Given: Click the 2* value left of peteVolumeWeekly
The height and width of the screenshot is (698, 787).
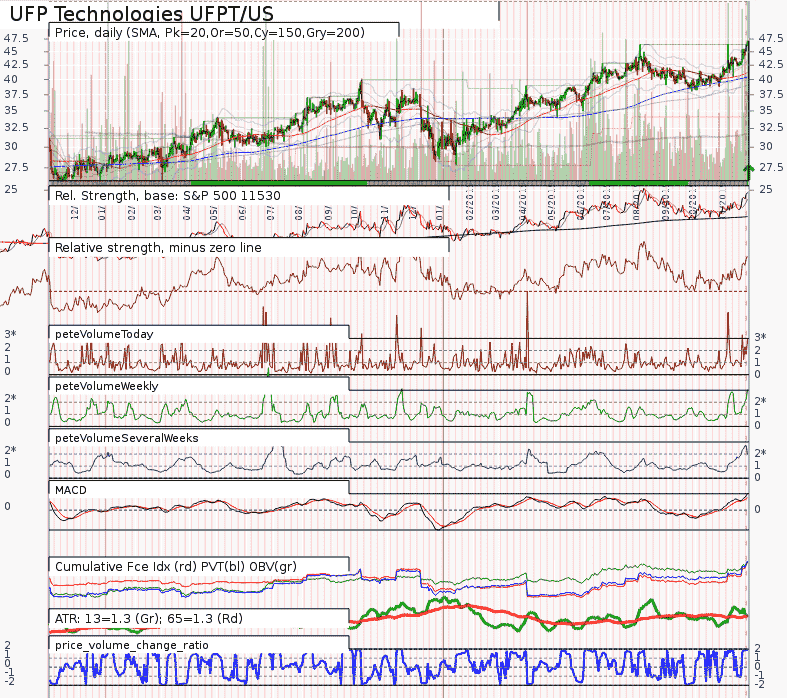Looking at the screenshot, I should [x=11, y=398].
